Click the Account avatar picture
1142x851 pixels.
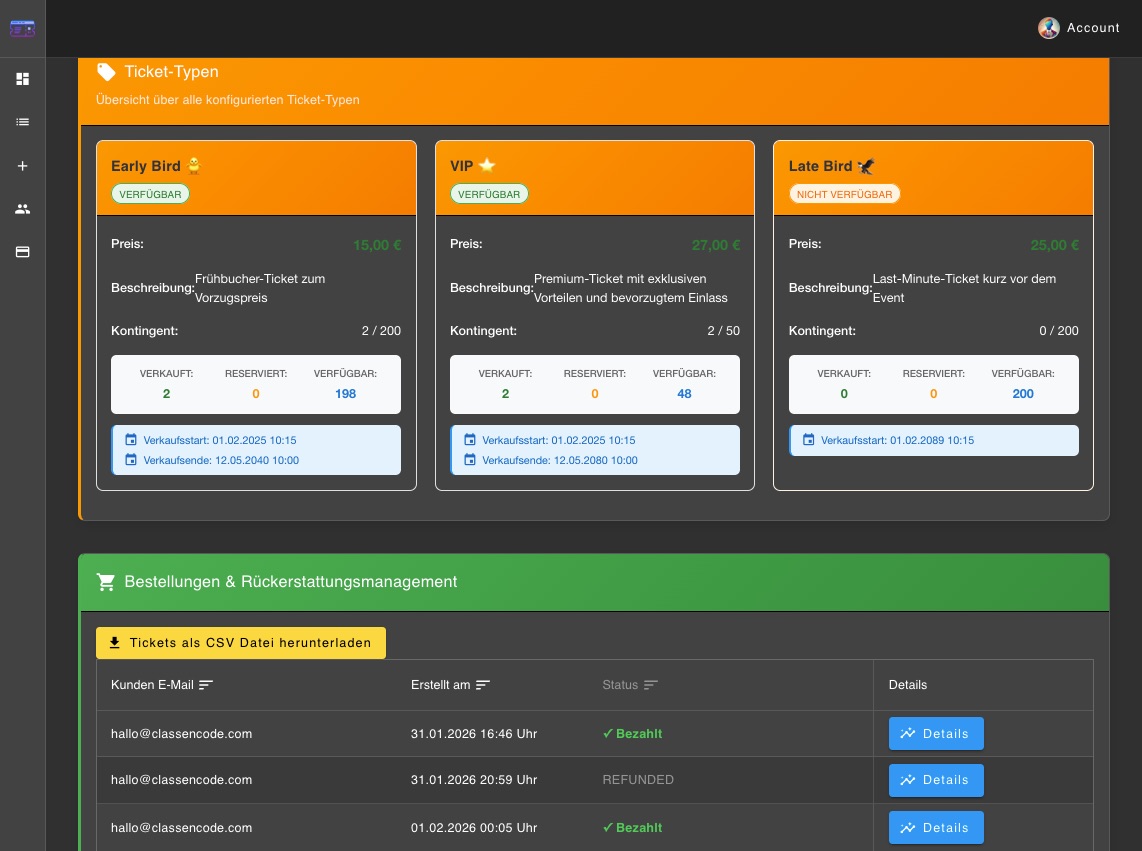[1048, 28]
